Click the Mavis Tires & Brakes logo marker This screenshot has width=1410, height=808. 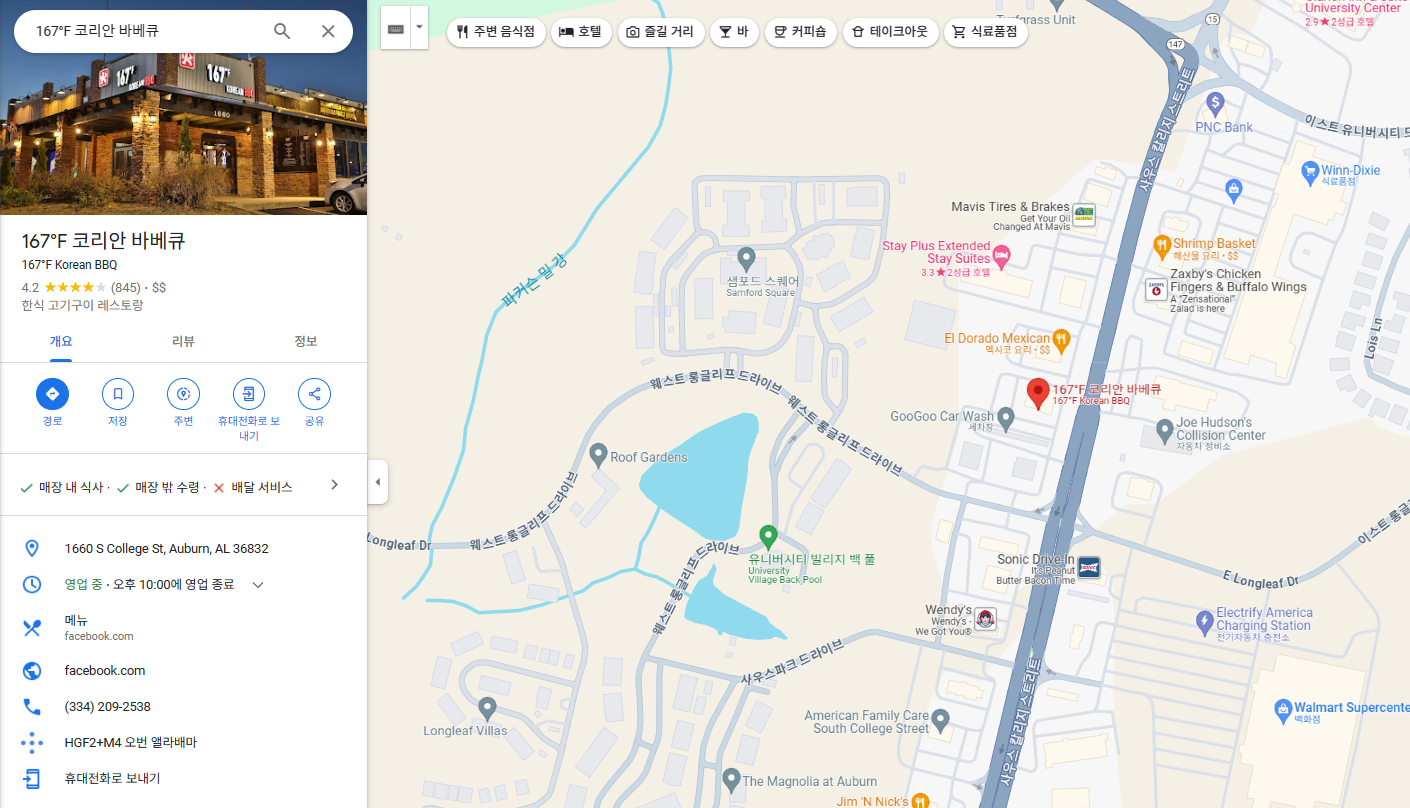pos(1084,214)
